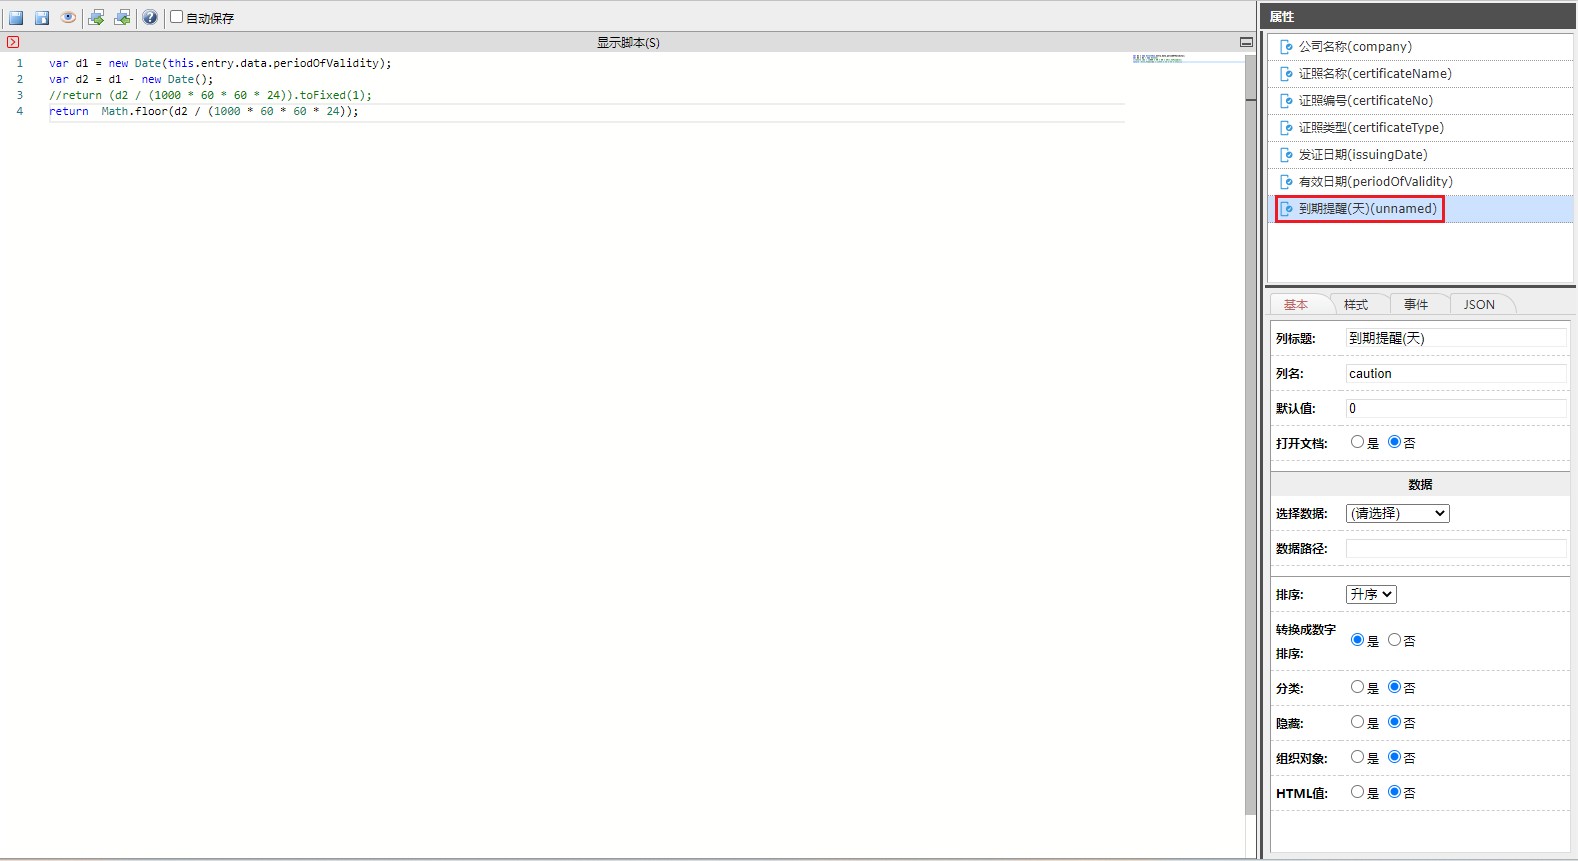The height and width of the screenshot is (861, 1578).
Task: Open Help with the question mark icon
Action: 150,17
